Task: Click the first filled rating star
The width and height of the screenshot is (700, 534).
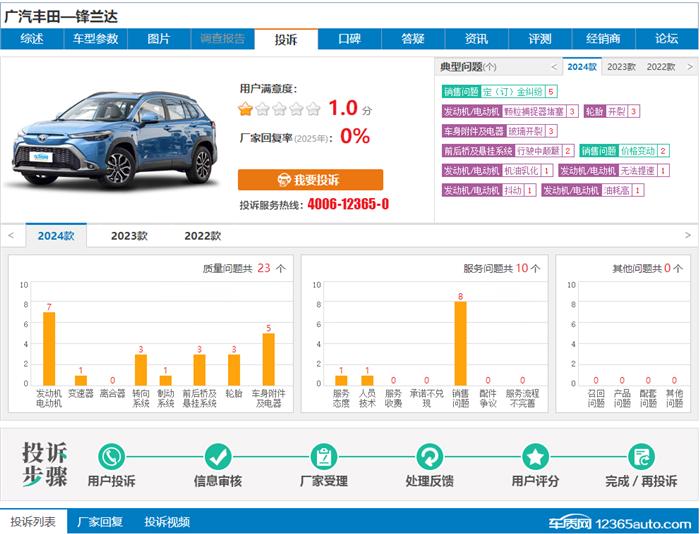Action: 245,108
